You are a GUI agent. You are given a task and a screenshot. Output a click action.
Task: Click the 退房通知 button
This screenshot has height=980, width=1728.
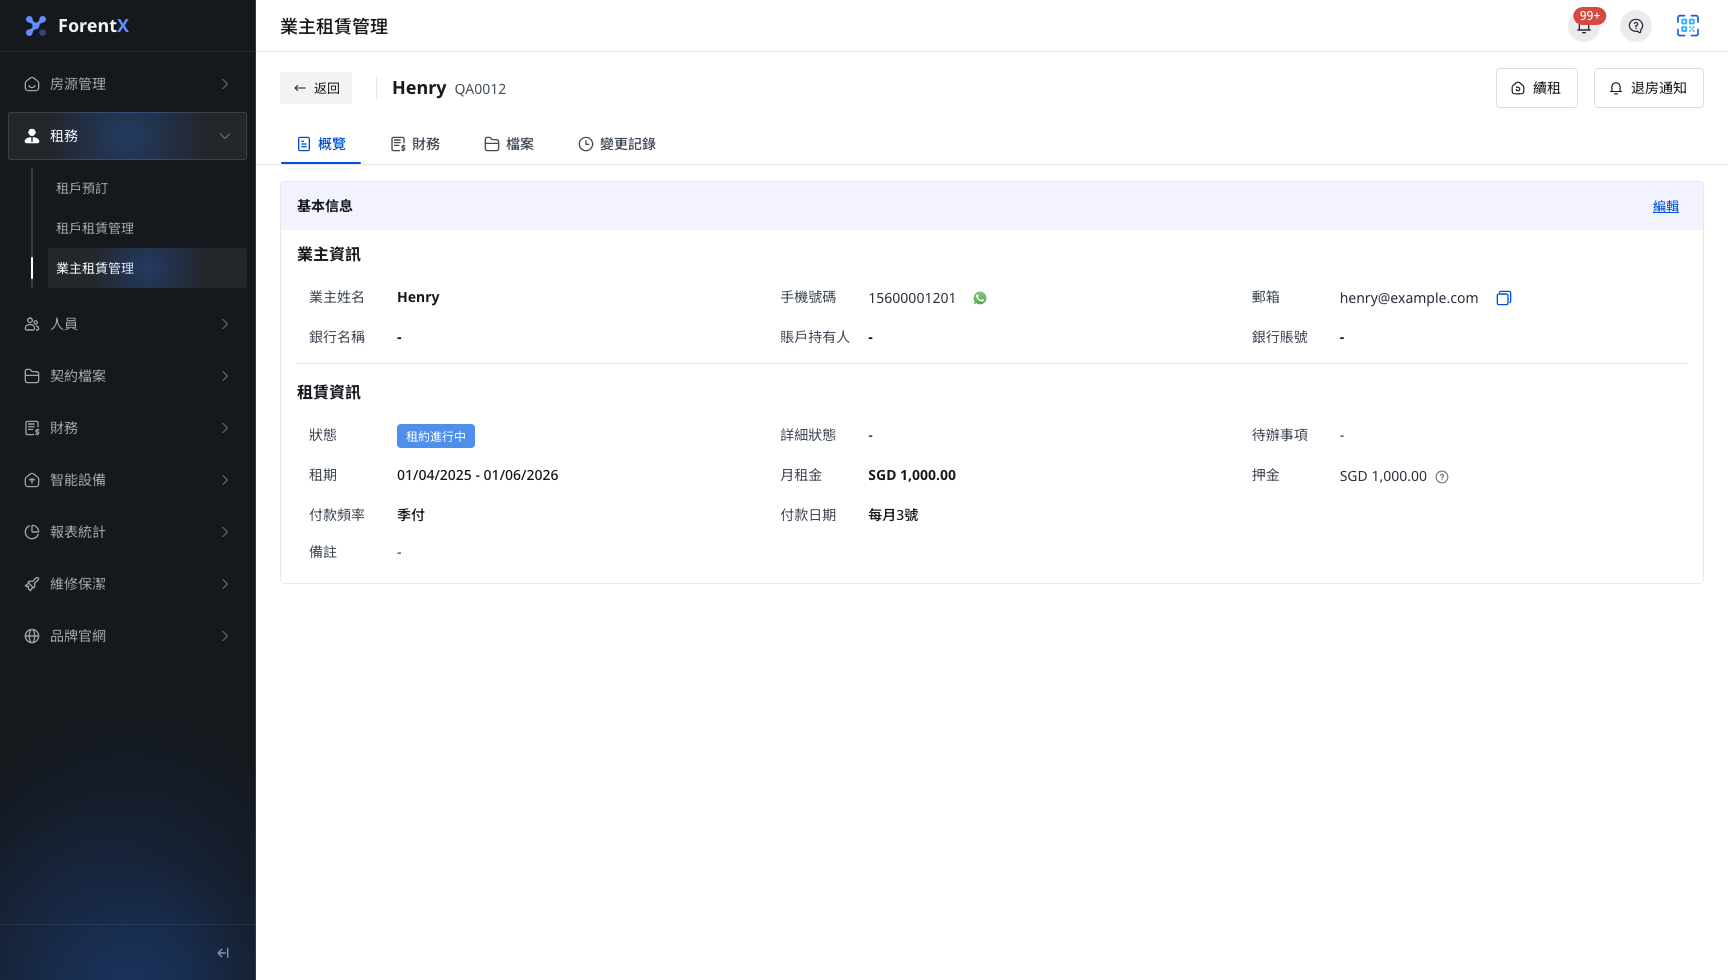click(x=1648, y=88)
